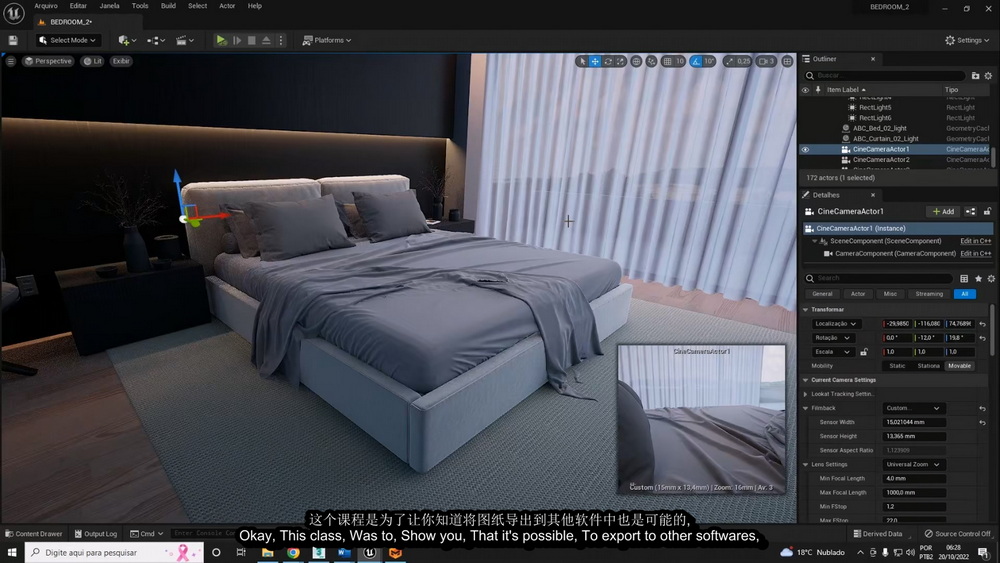Toggle the lock scale ratio icon
This screenshot has height=563, width=1000.
864,352
